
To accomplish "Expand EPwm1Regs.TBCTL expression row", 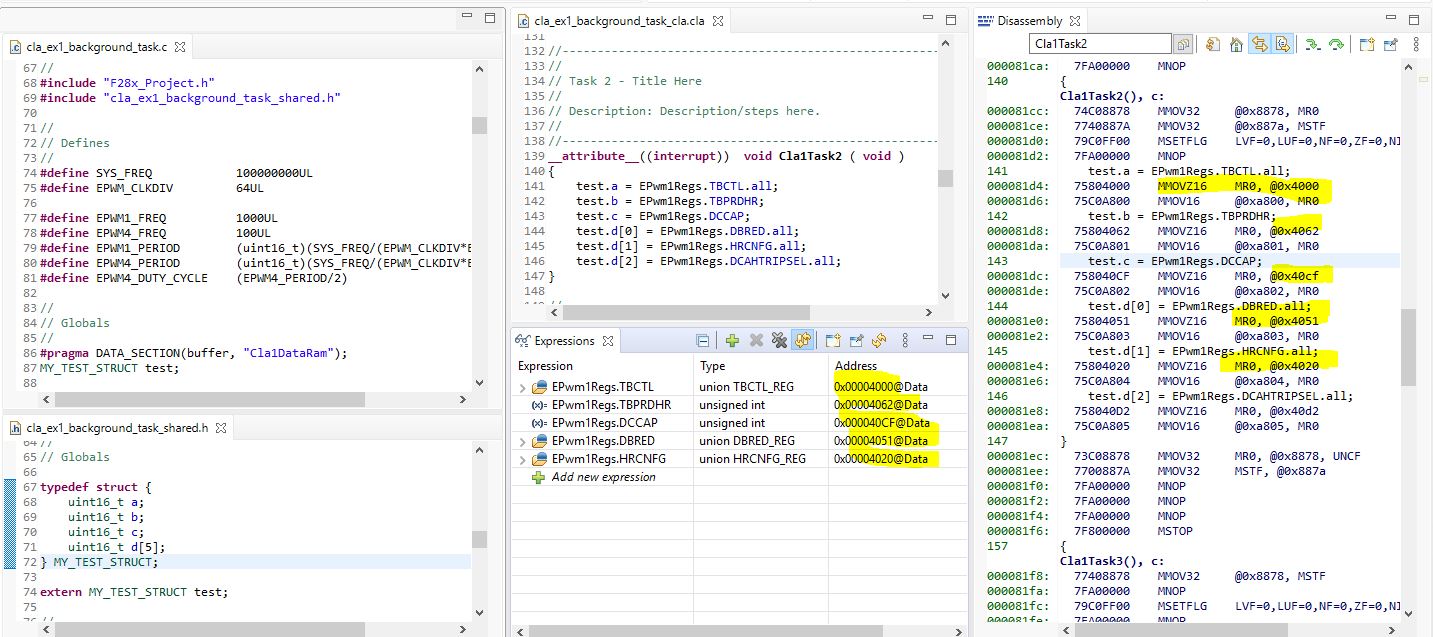I will pyautogui.click(x=522, y=387).
